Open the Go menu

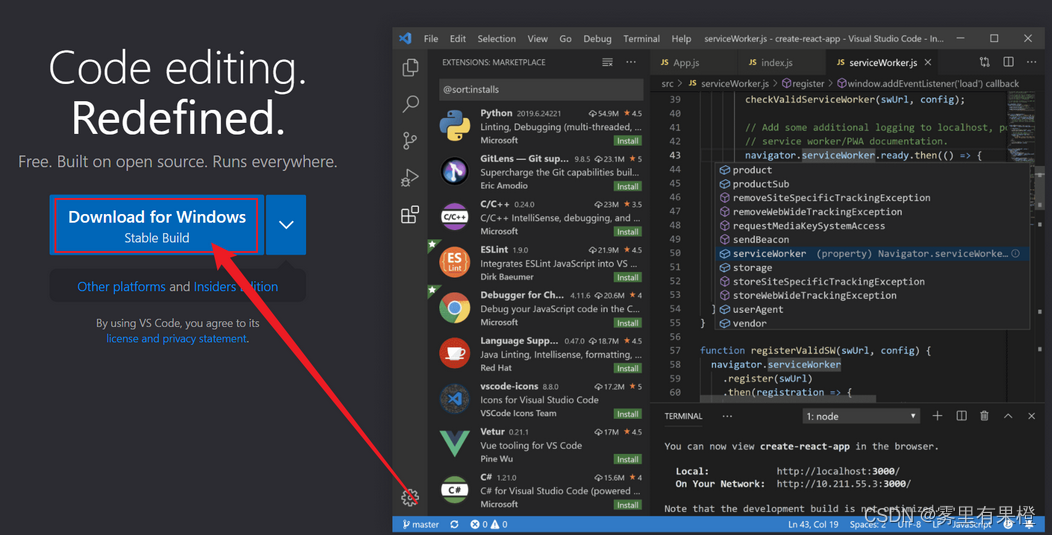(566, 39)
